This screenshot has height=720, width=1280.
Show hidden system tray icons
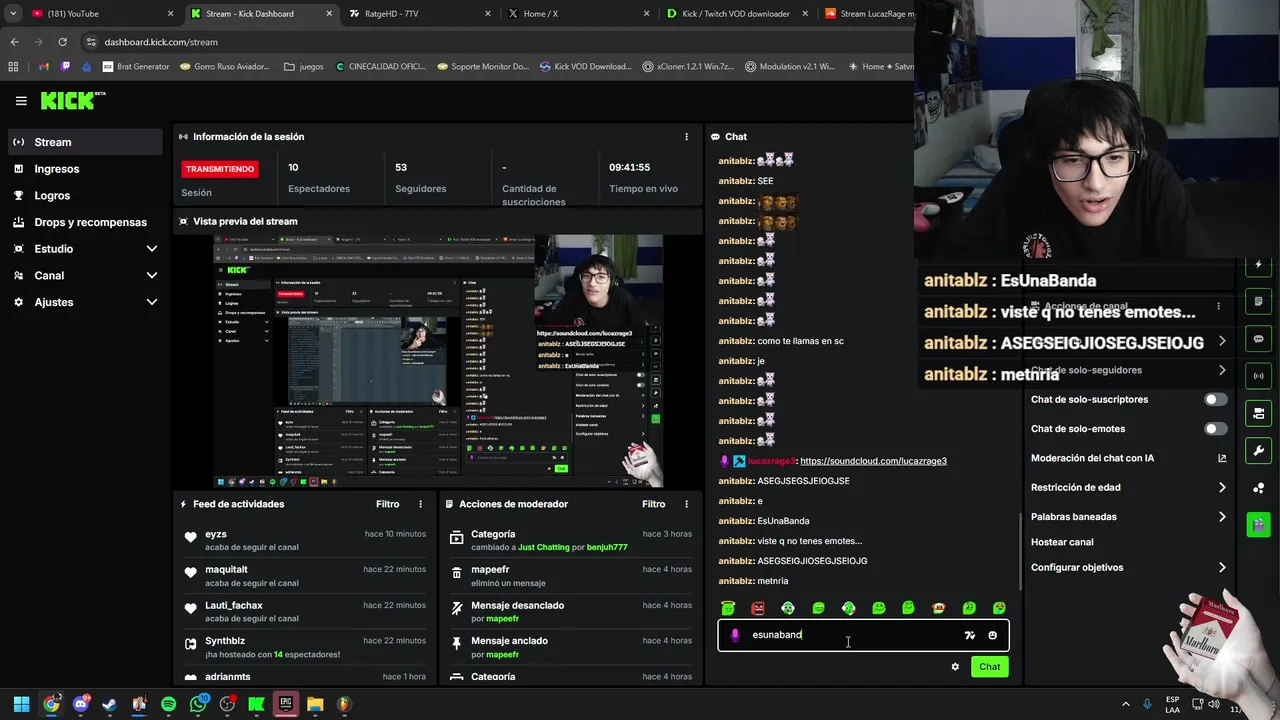(1125, 704)
